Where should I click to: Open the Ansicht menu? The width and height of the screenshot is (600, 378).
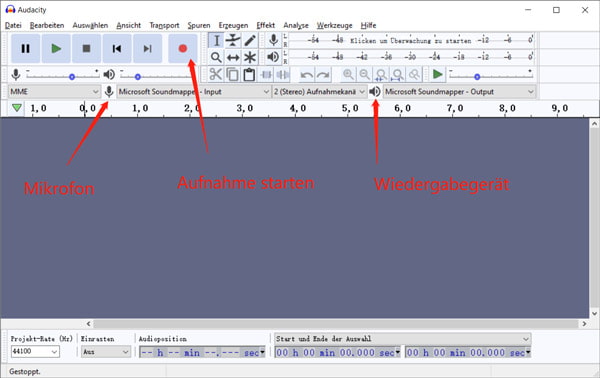click(128, 25)
